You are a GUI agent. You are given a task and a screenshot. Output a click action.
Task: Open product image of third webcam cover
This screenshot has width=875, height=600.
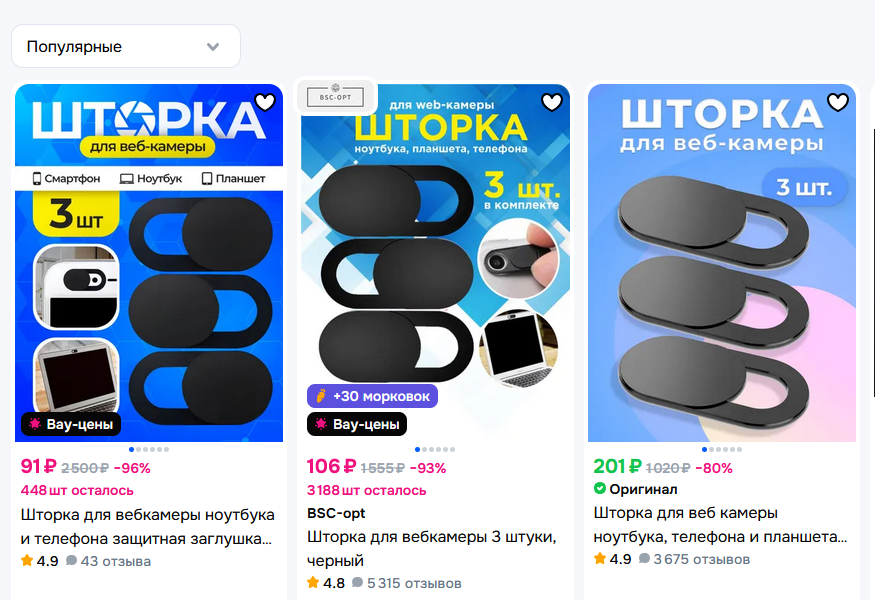722,263
